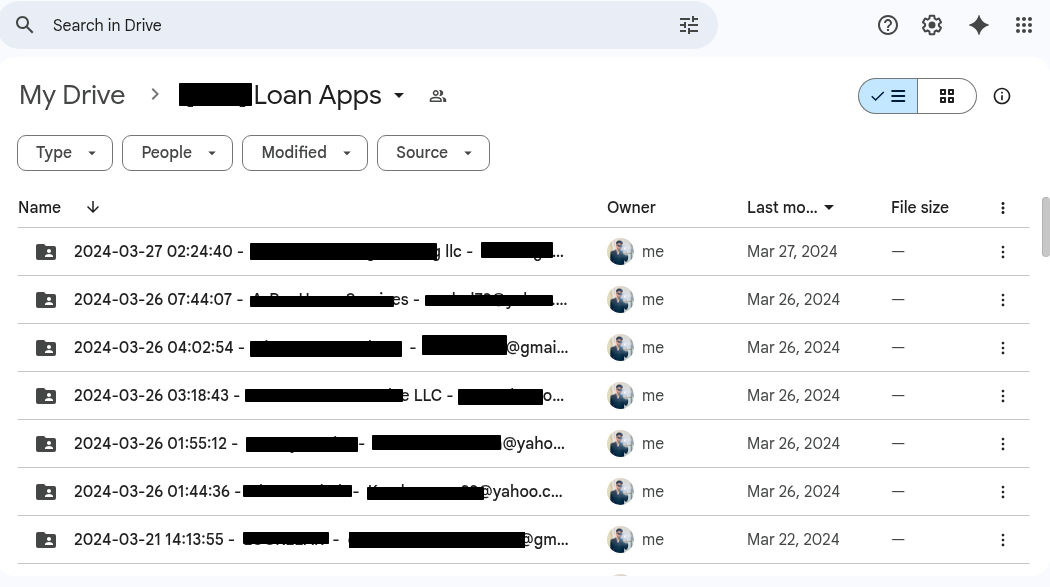
Task: Click shared folder icon of 2024-03-26 01:55:12 row
Action: pyautogui.click(x=46, y=444)
